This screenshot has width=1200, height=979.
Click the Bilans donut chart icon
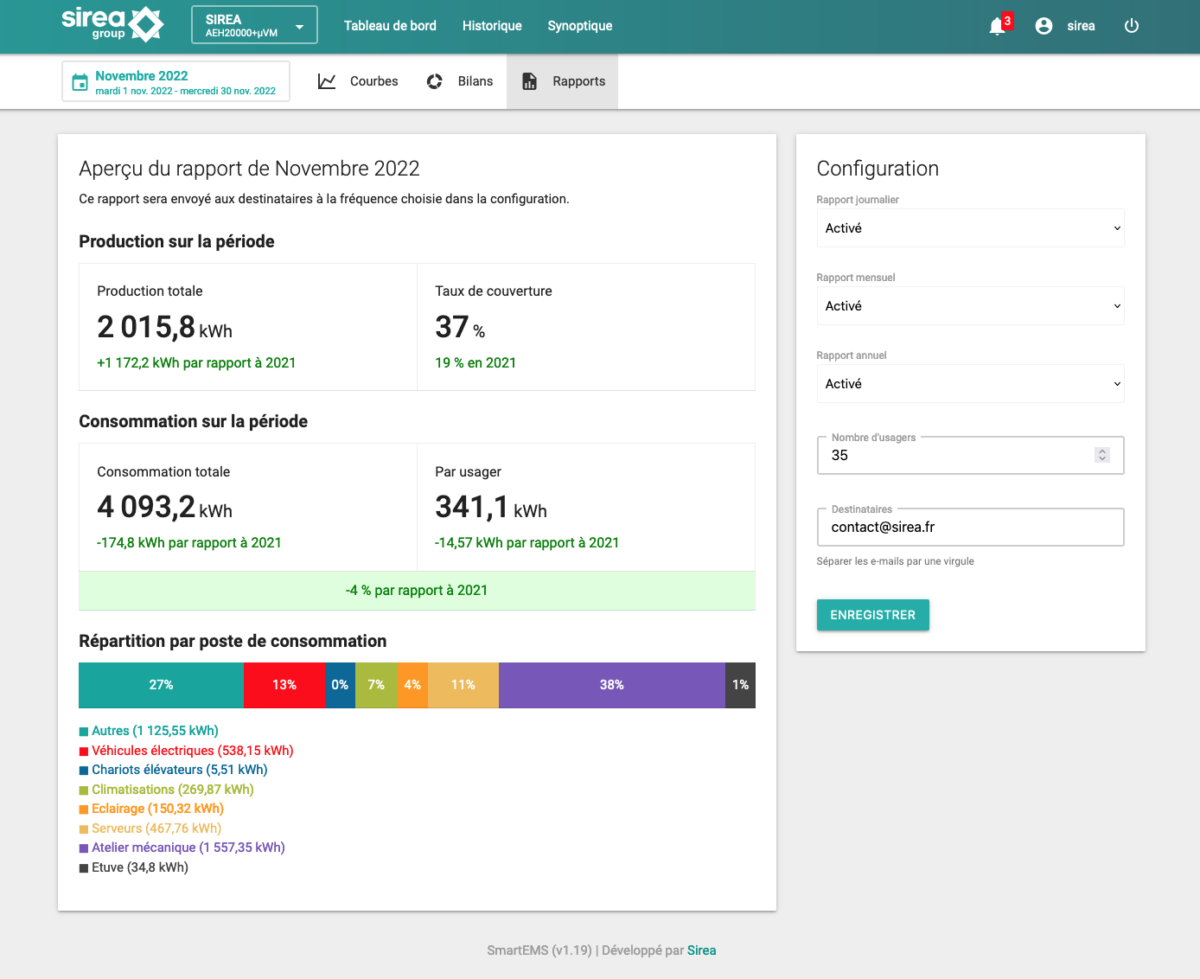click(435, 81)
